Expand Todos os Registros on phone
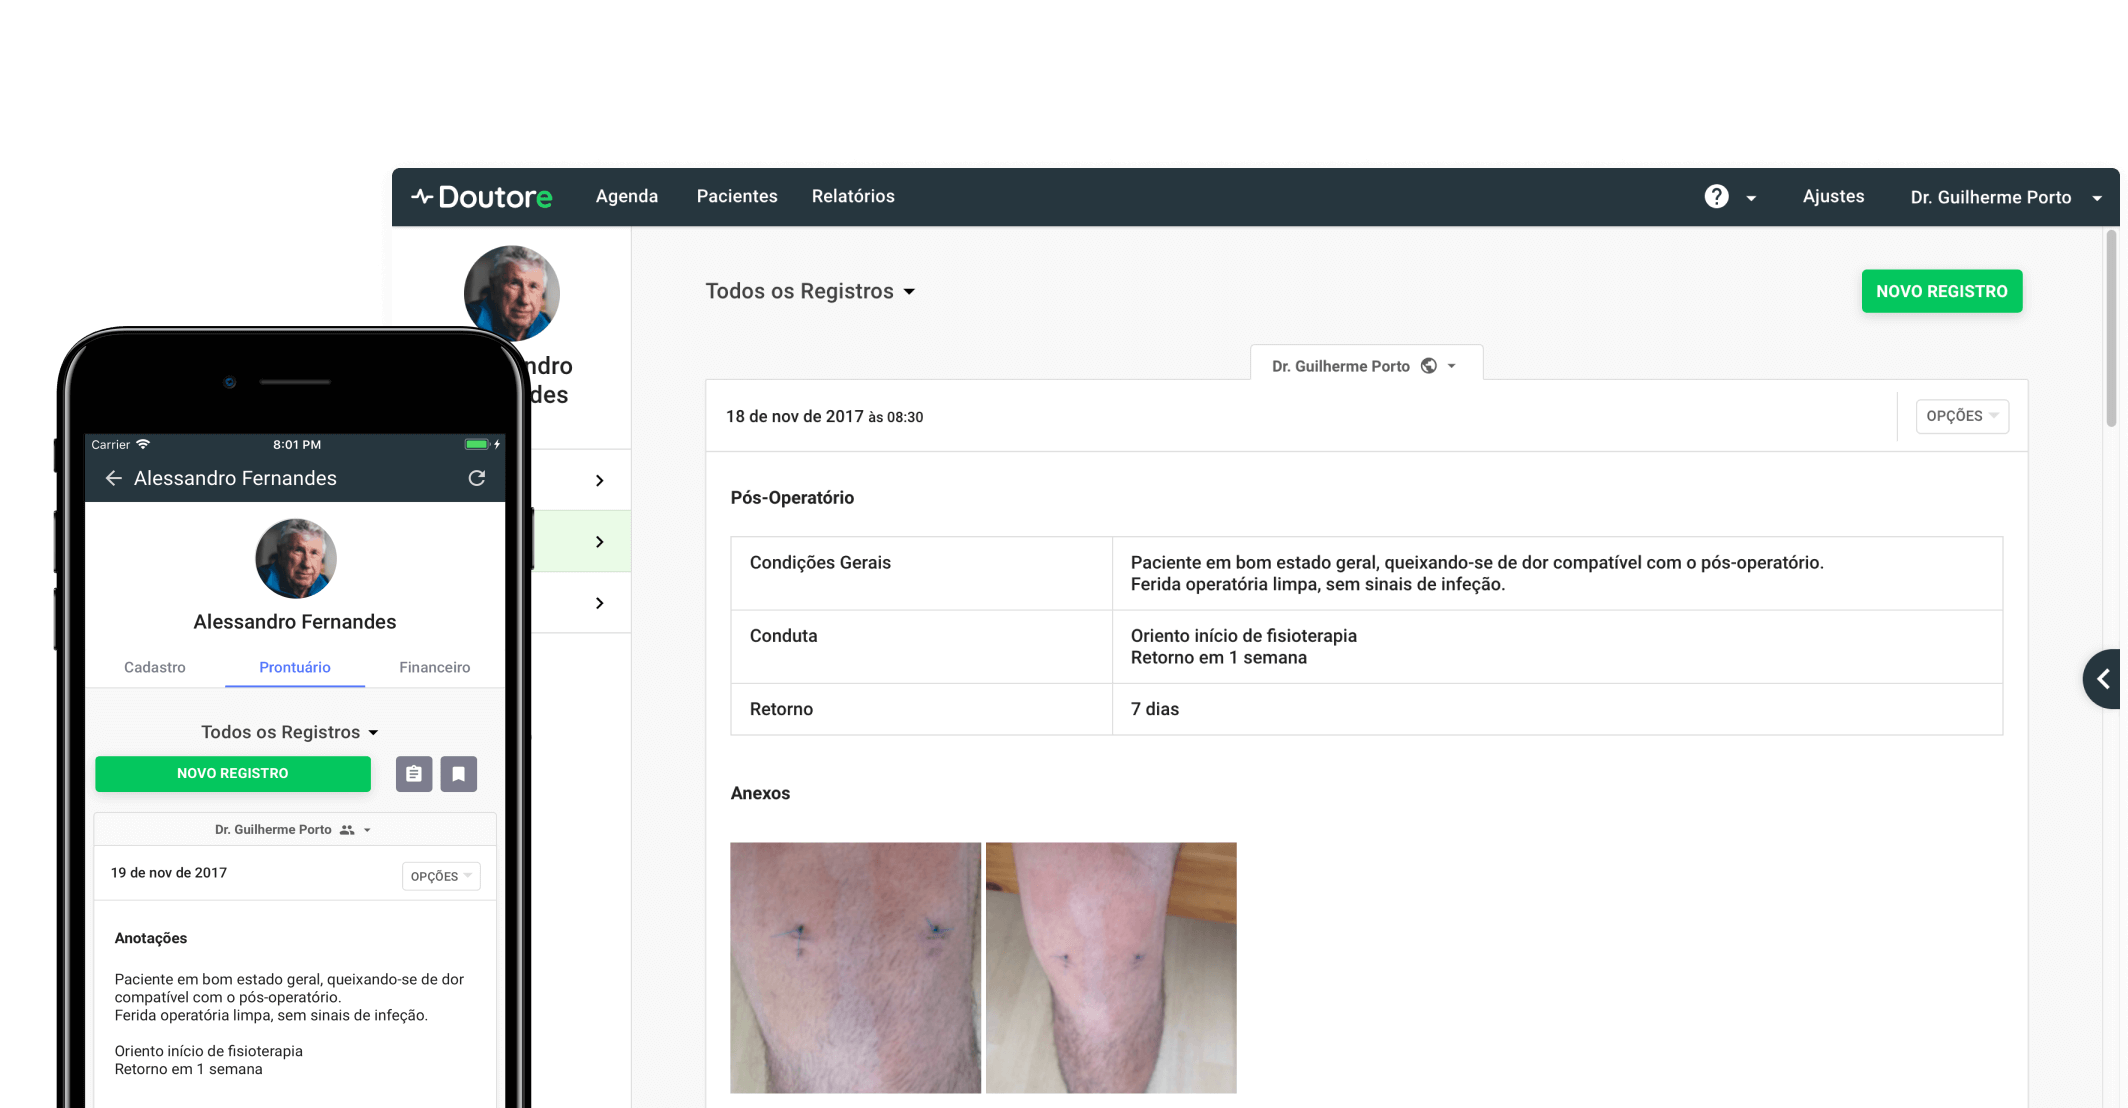2128x1108 pixels. 290,732
